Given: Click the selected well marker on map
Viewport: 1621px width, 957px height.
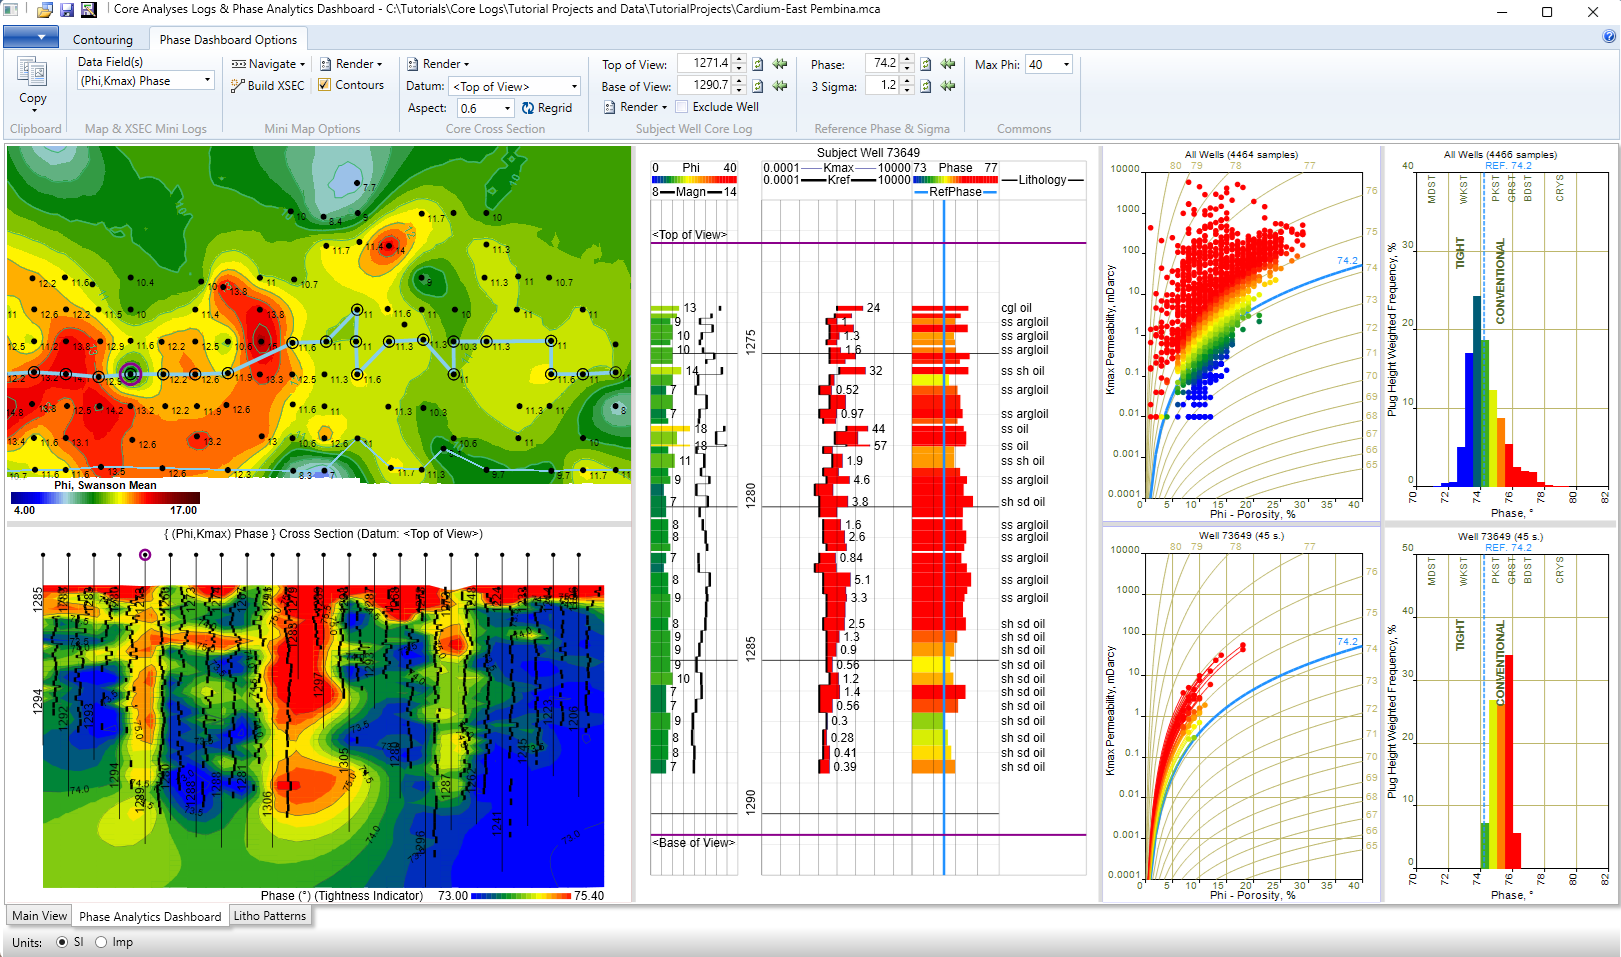Looking at the screenshot, I should (130, 375).
